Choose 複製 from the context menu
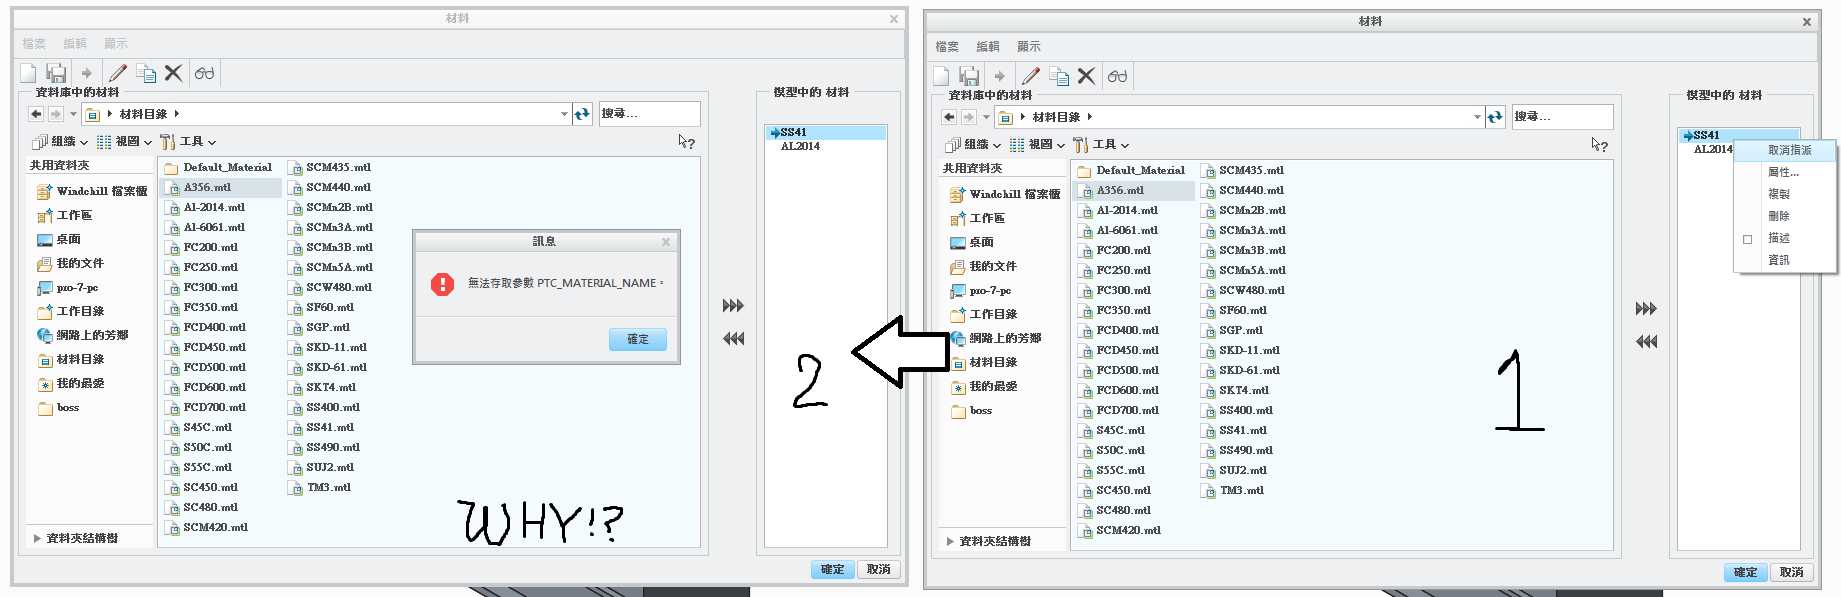The width and height of the screenshot is (1841, 597). pos(1786,194)
